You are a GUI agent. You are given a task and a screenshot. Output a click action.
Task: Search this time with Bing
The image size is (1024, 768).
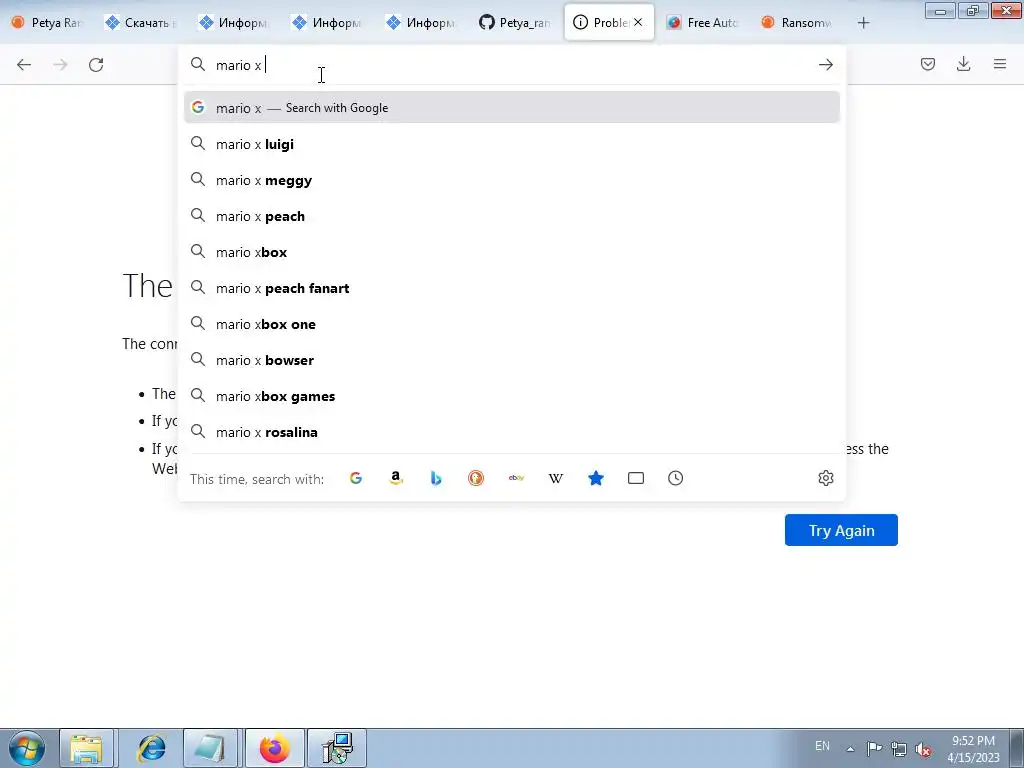pos(436,478)
